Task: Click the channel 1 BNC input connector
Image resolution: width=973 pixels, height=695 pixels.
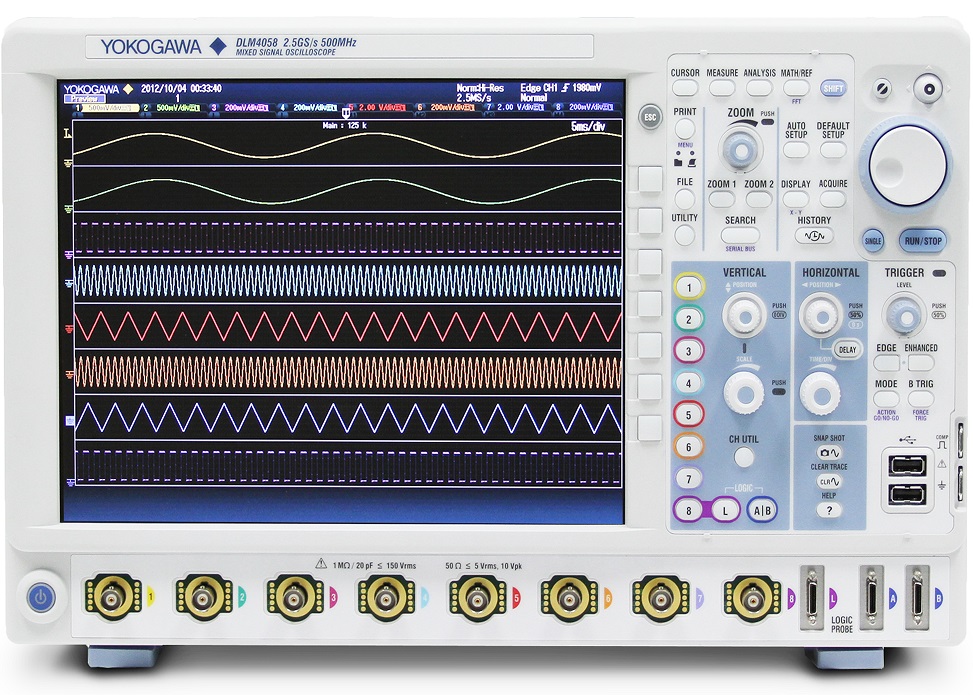Action: pos(112,598)
